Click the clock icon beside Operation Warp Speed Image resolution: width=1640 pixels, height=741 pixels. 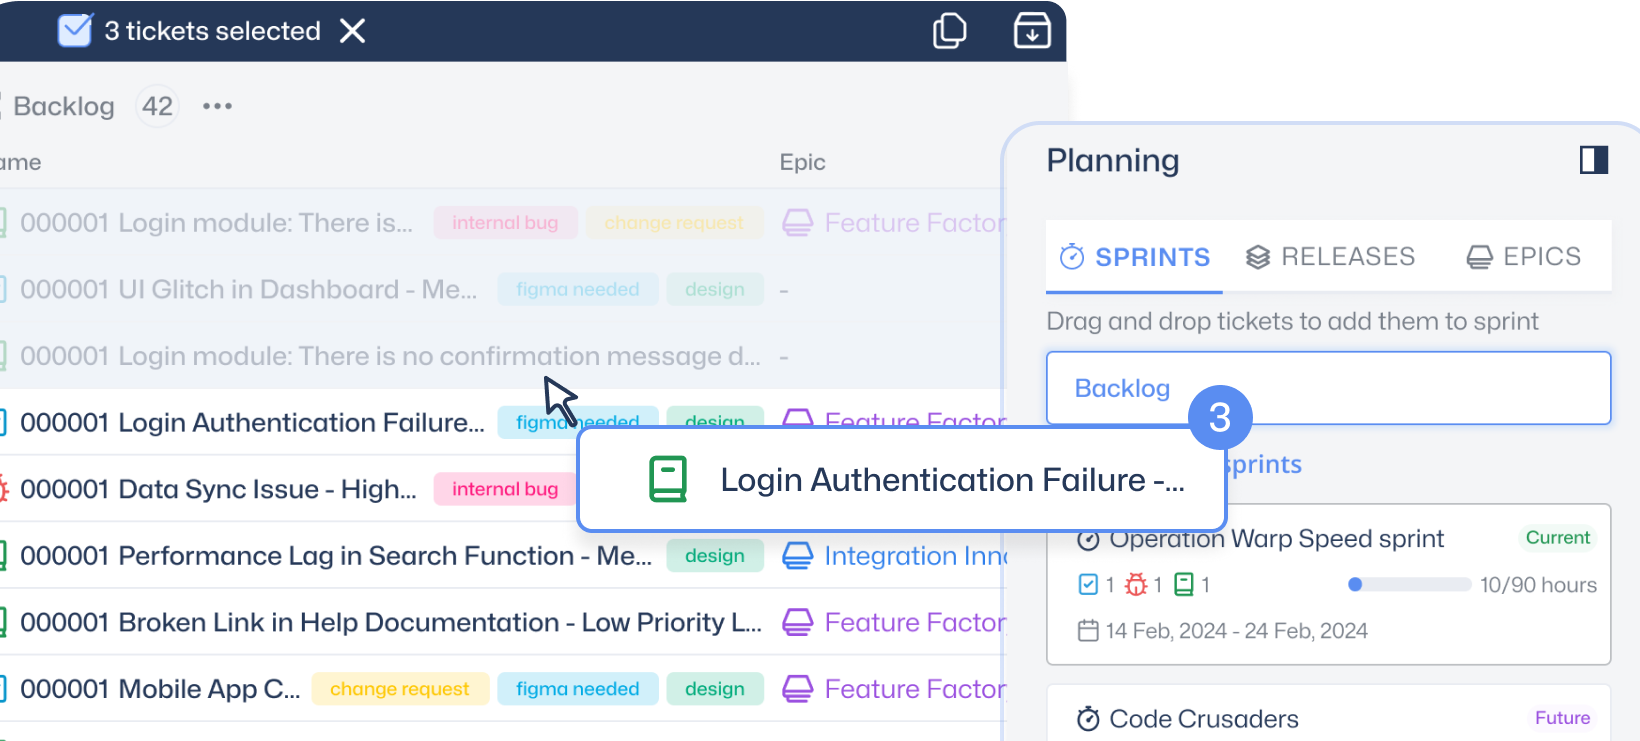coord(1088,540)
